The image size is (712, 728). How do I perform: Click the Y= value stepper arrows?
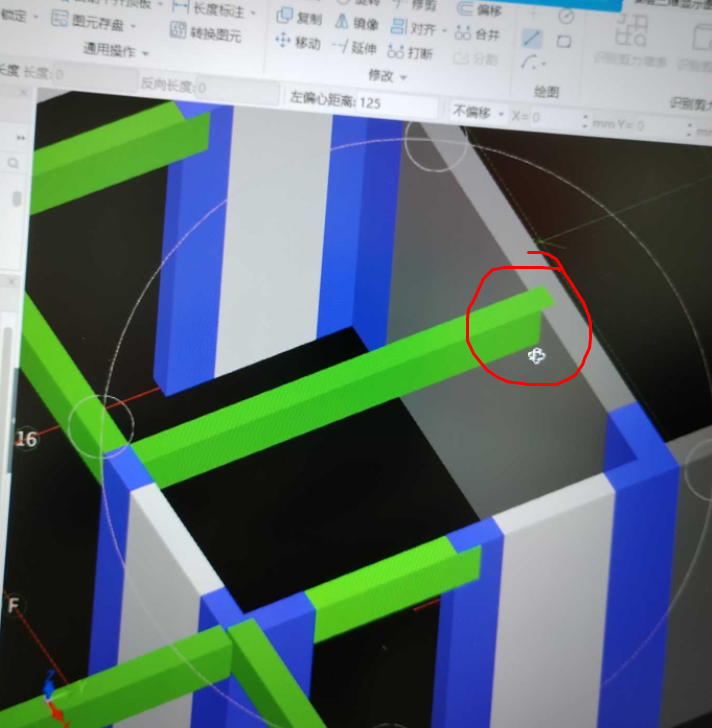tap(690, 130)
